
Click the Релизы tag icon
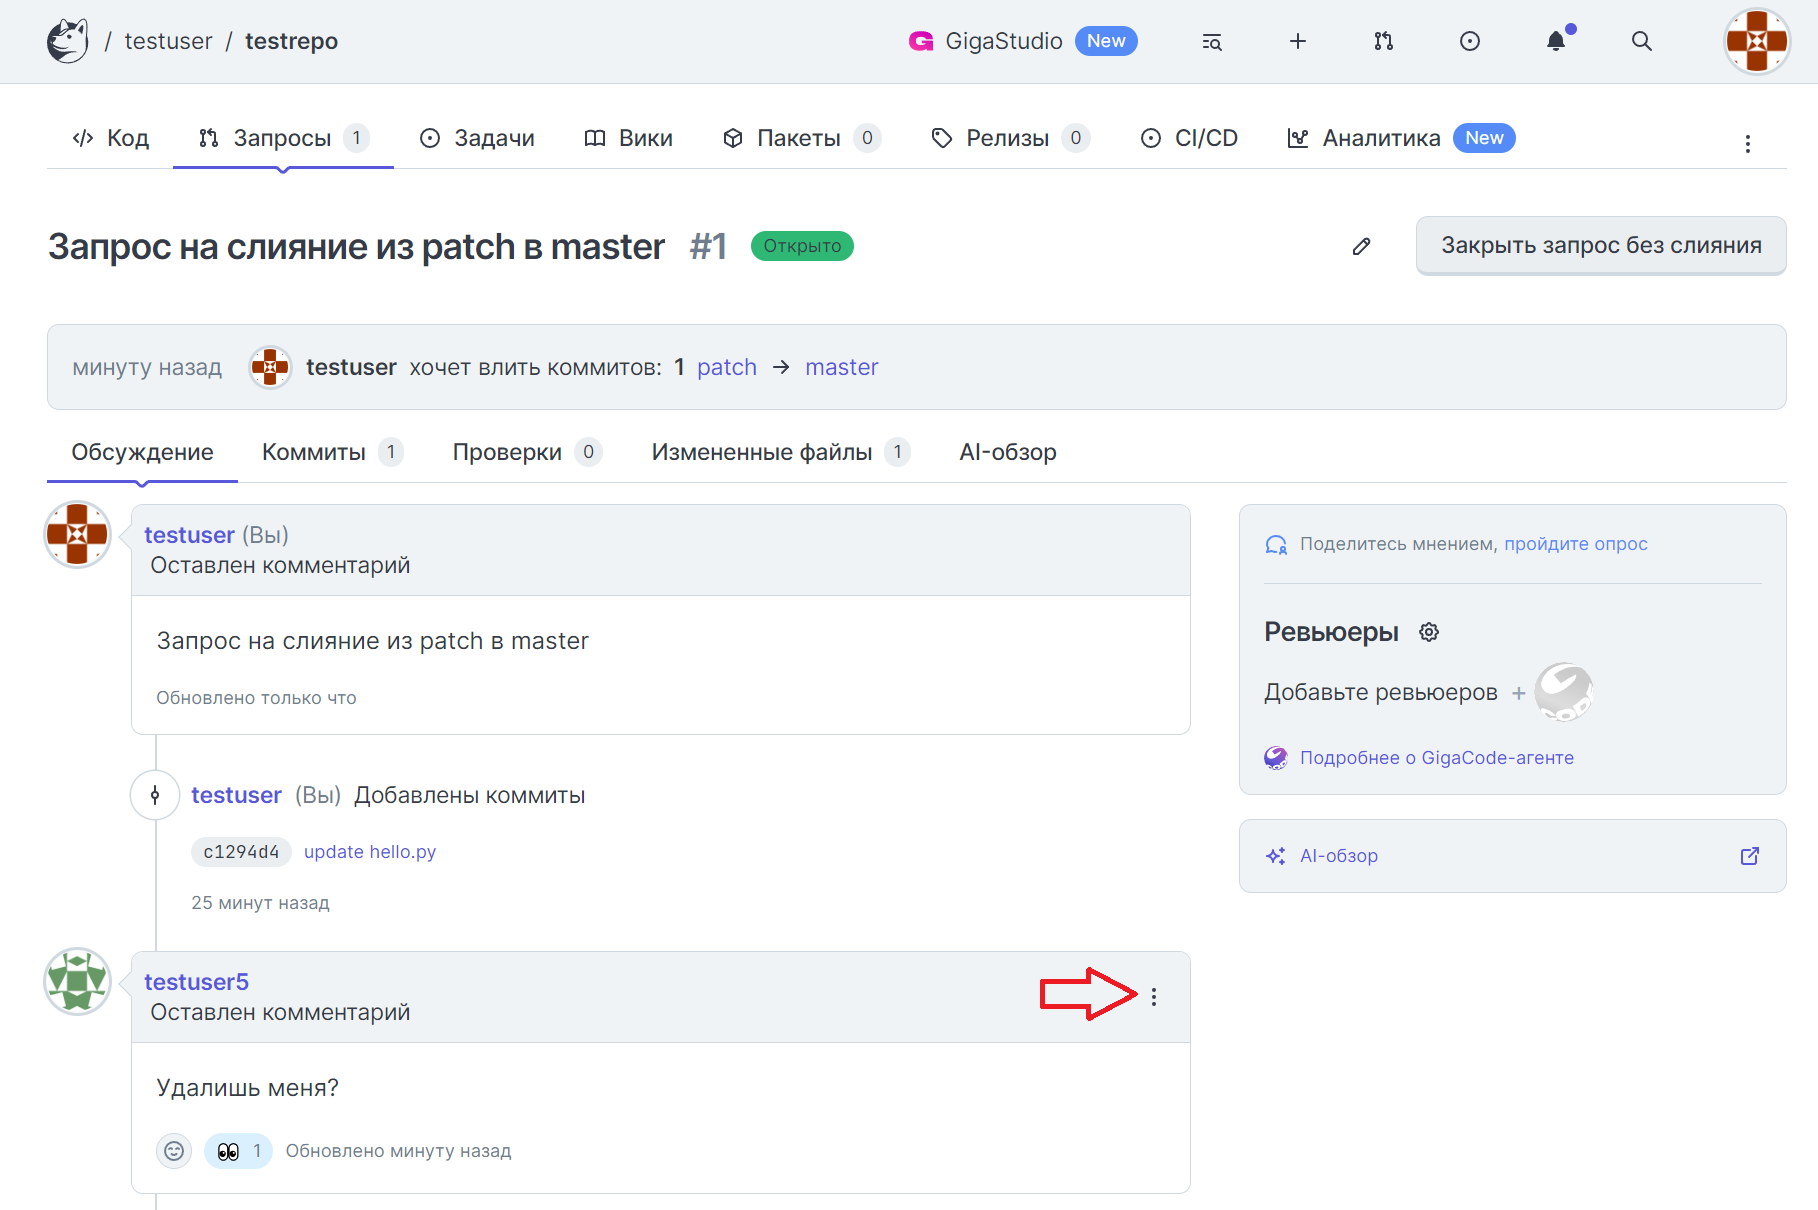942,138
